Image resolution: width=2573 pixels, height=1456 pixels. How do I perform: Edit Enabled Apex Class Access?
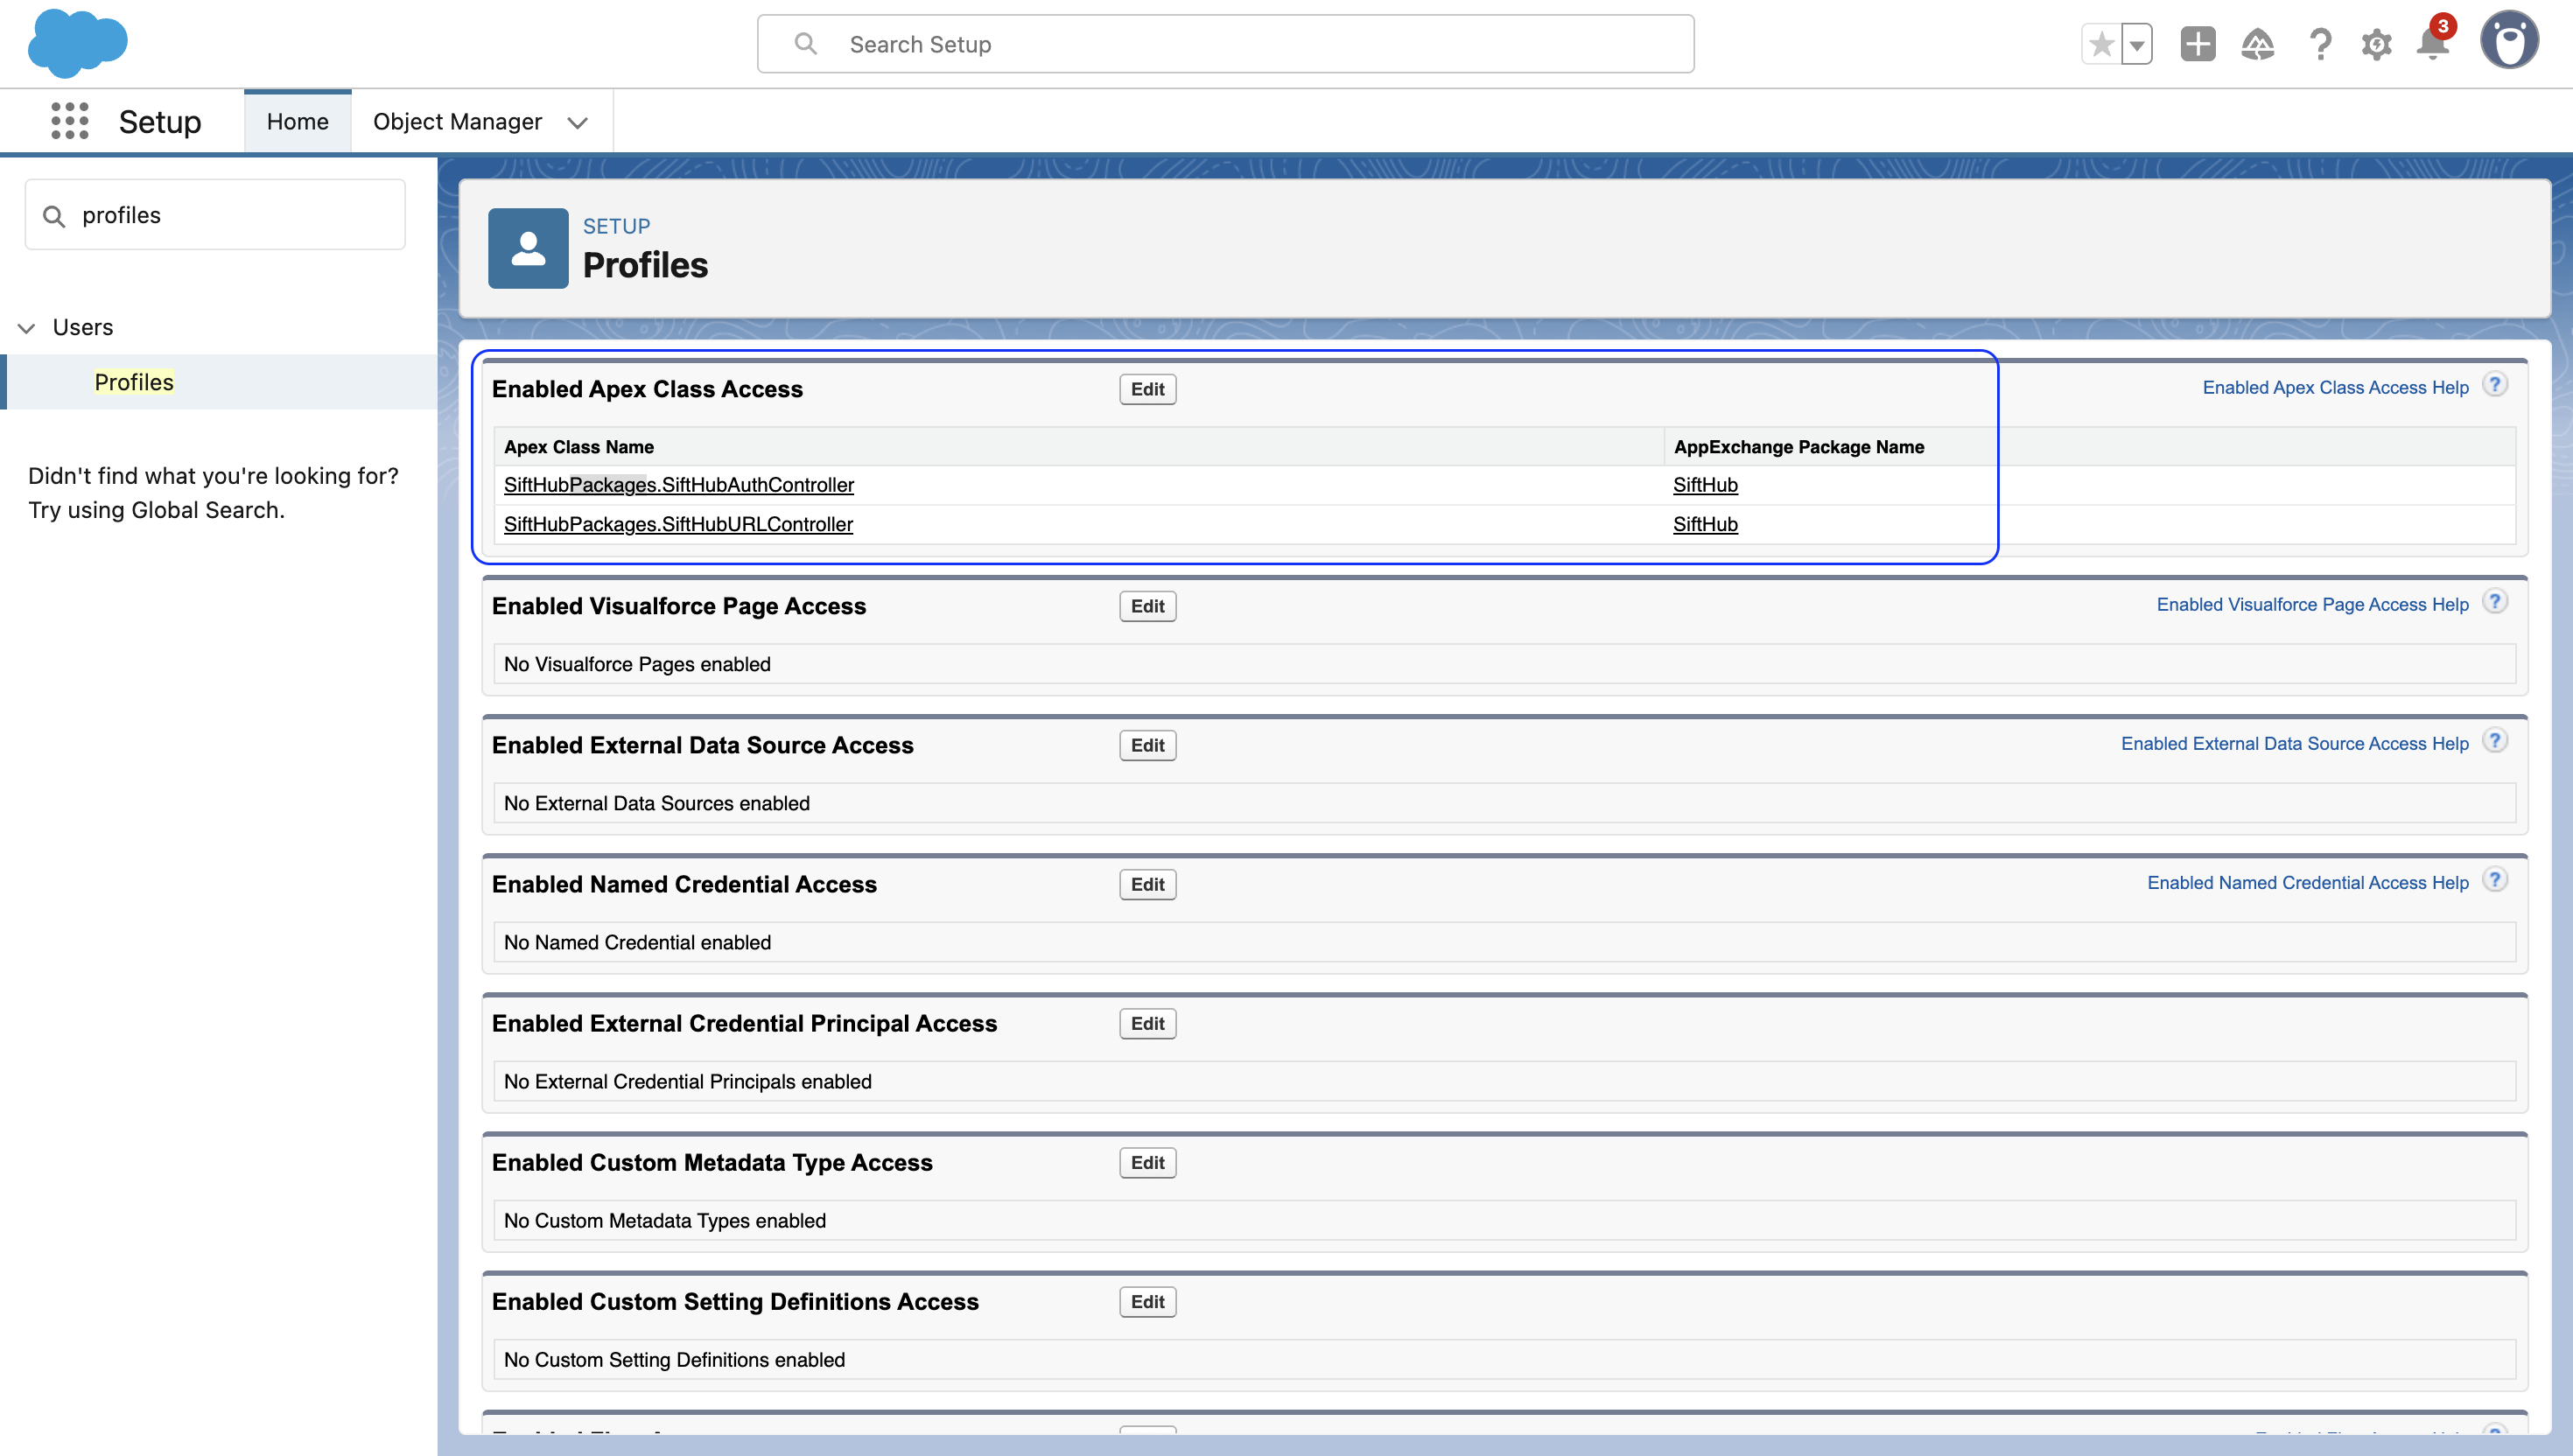(1147, 389)
